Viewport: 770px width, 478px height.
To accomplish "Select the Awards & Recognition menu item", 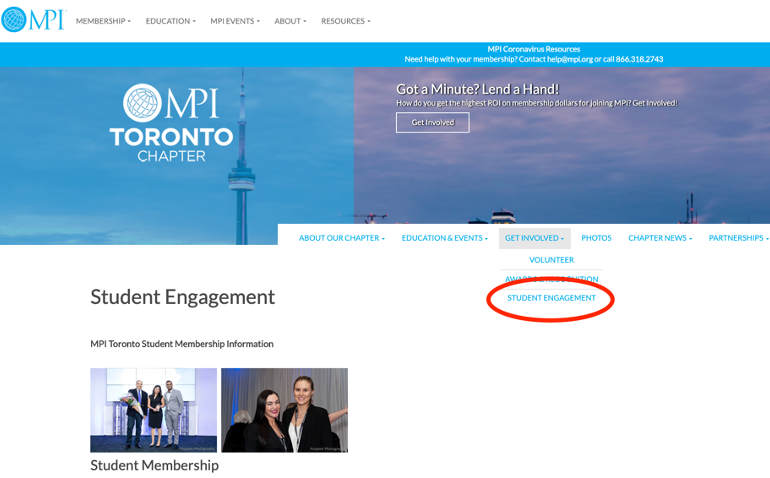I will (551, 279).
